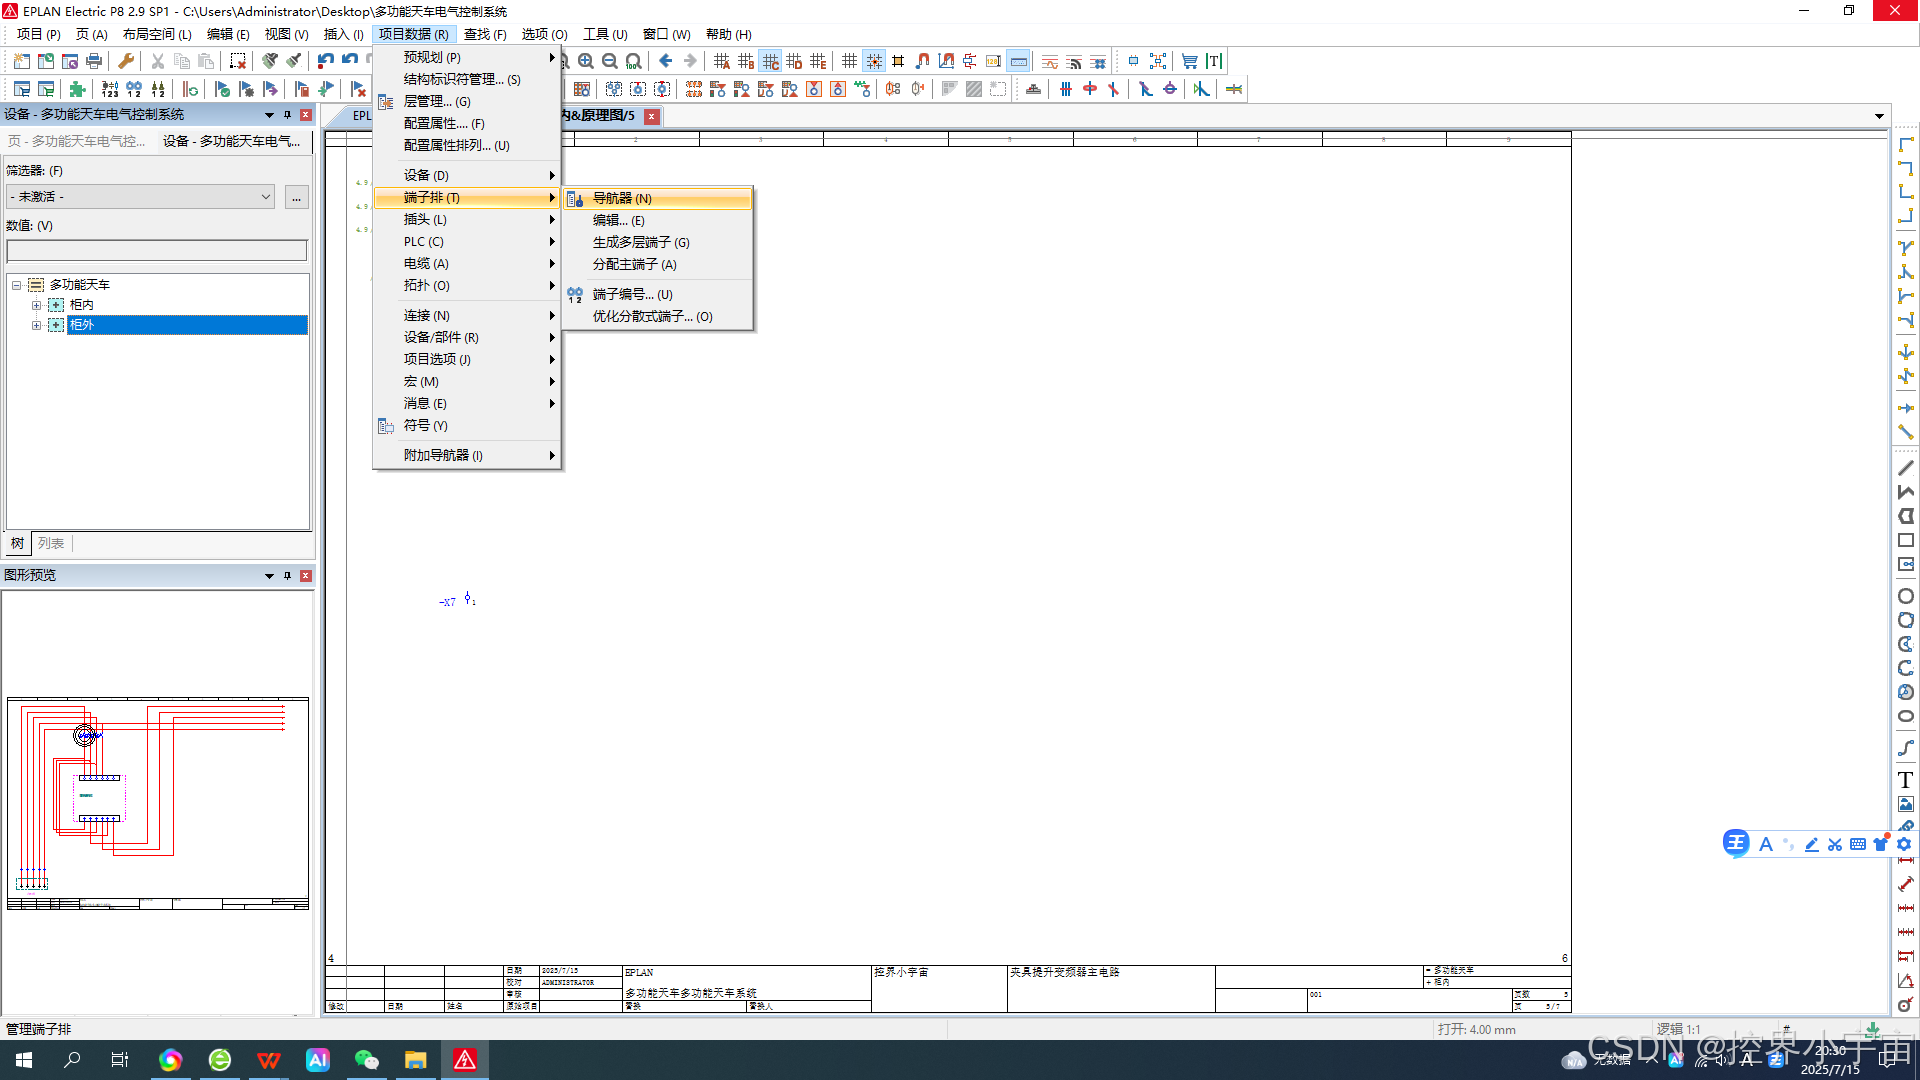Image resolution: width=1920 pixels, height=1080 pixels.
Task: Toggle the plain grid display button
Action: [850, 61]
